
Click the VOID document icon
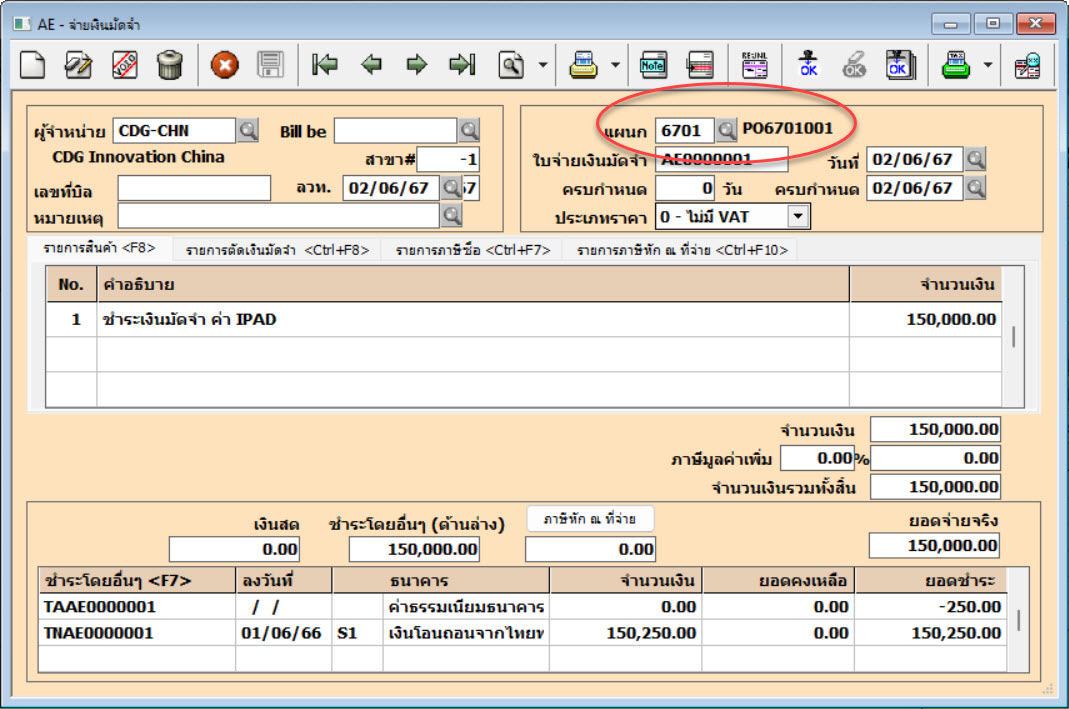tap(124, 65)
